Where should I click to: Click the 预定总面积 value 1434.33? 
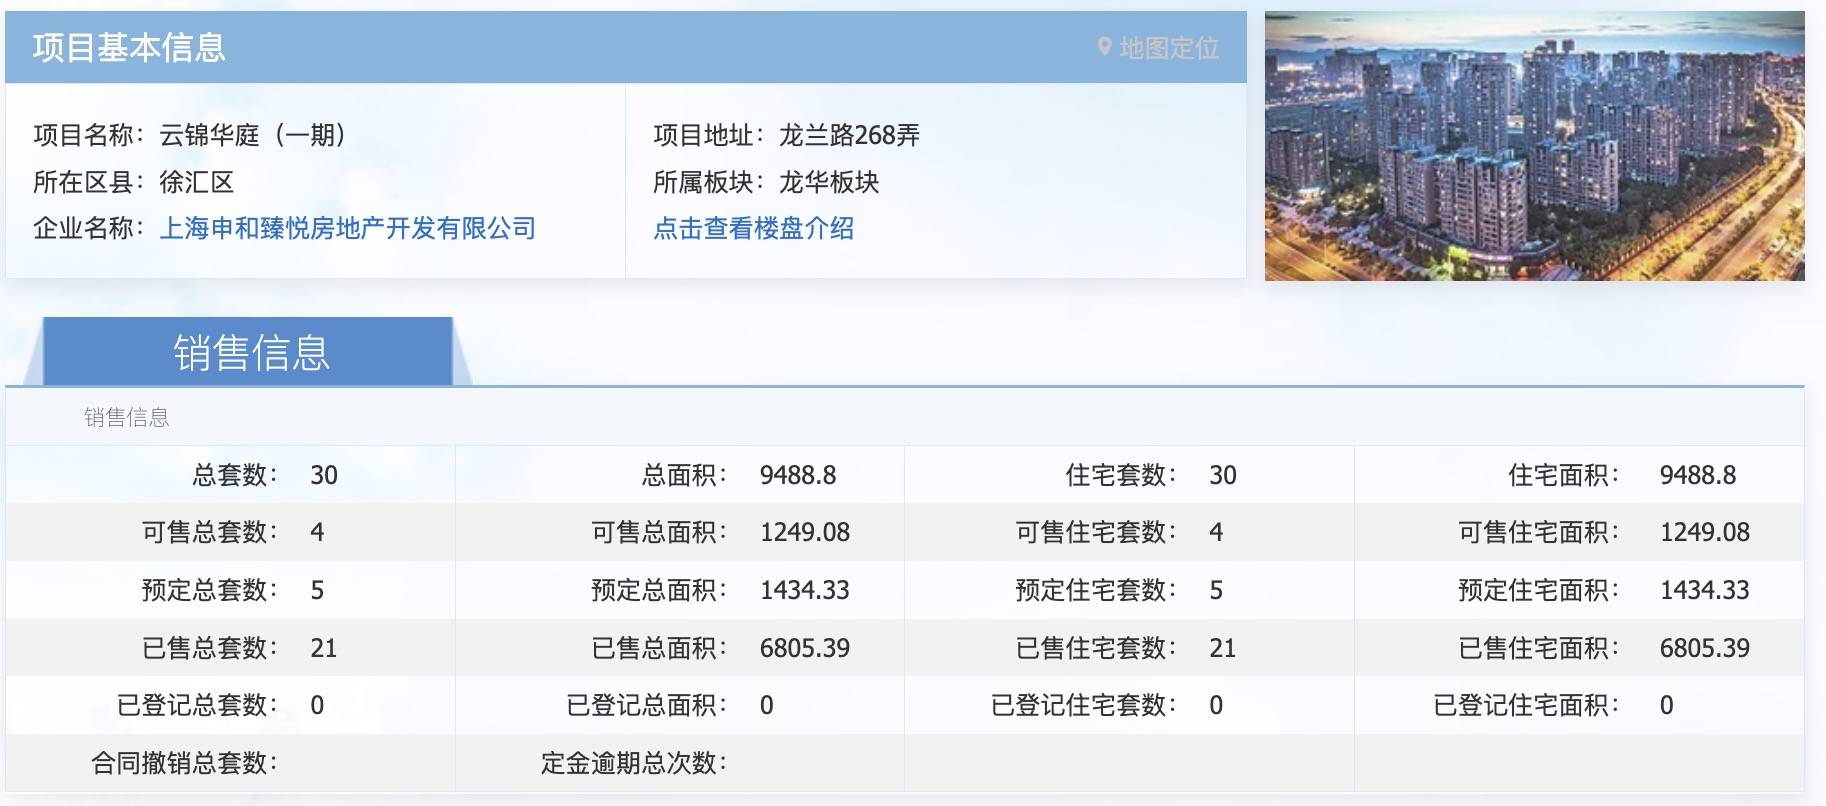805,590
